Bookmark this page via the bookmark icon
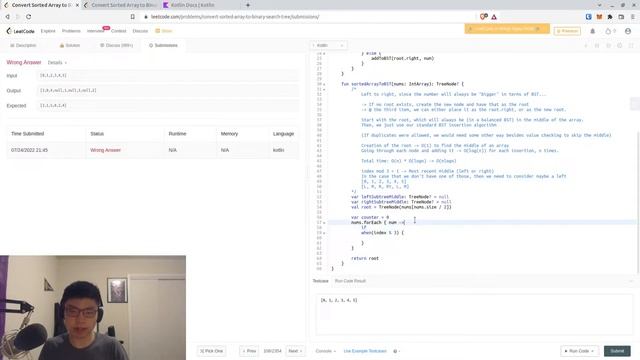 133,17
